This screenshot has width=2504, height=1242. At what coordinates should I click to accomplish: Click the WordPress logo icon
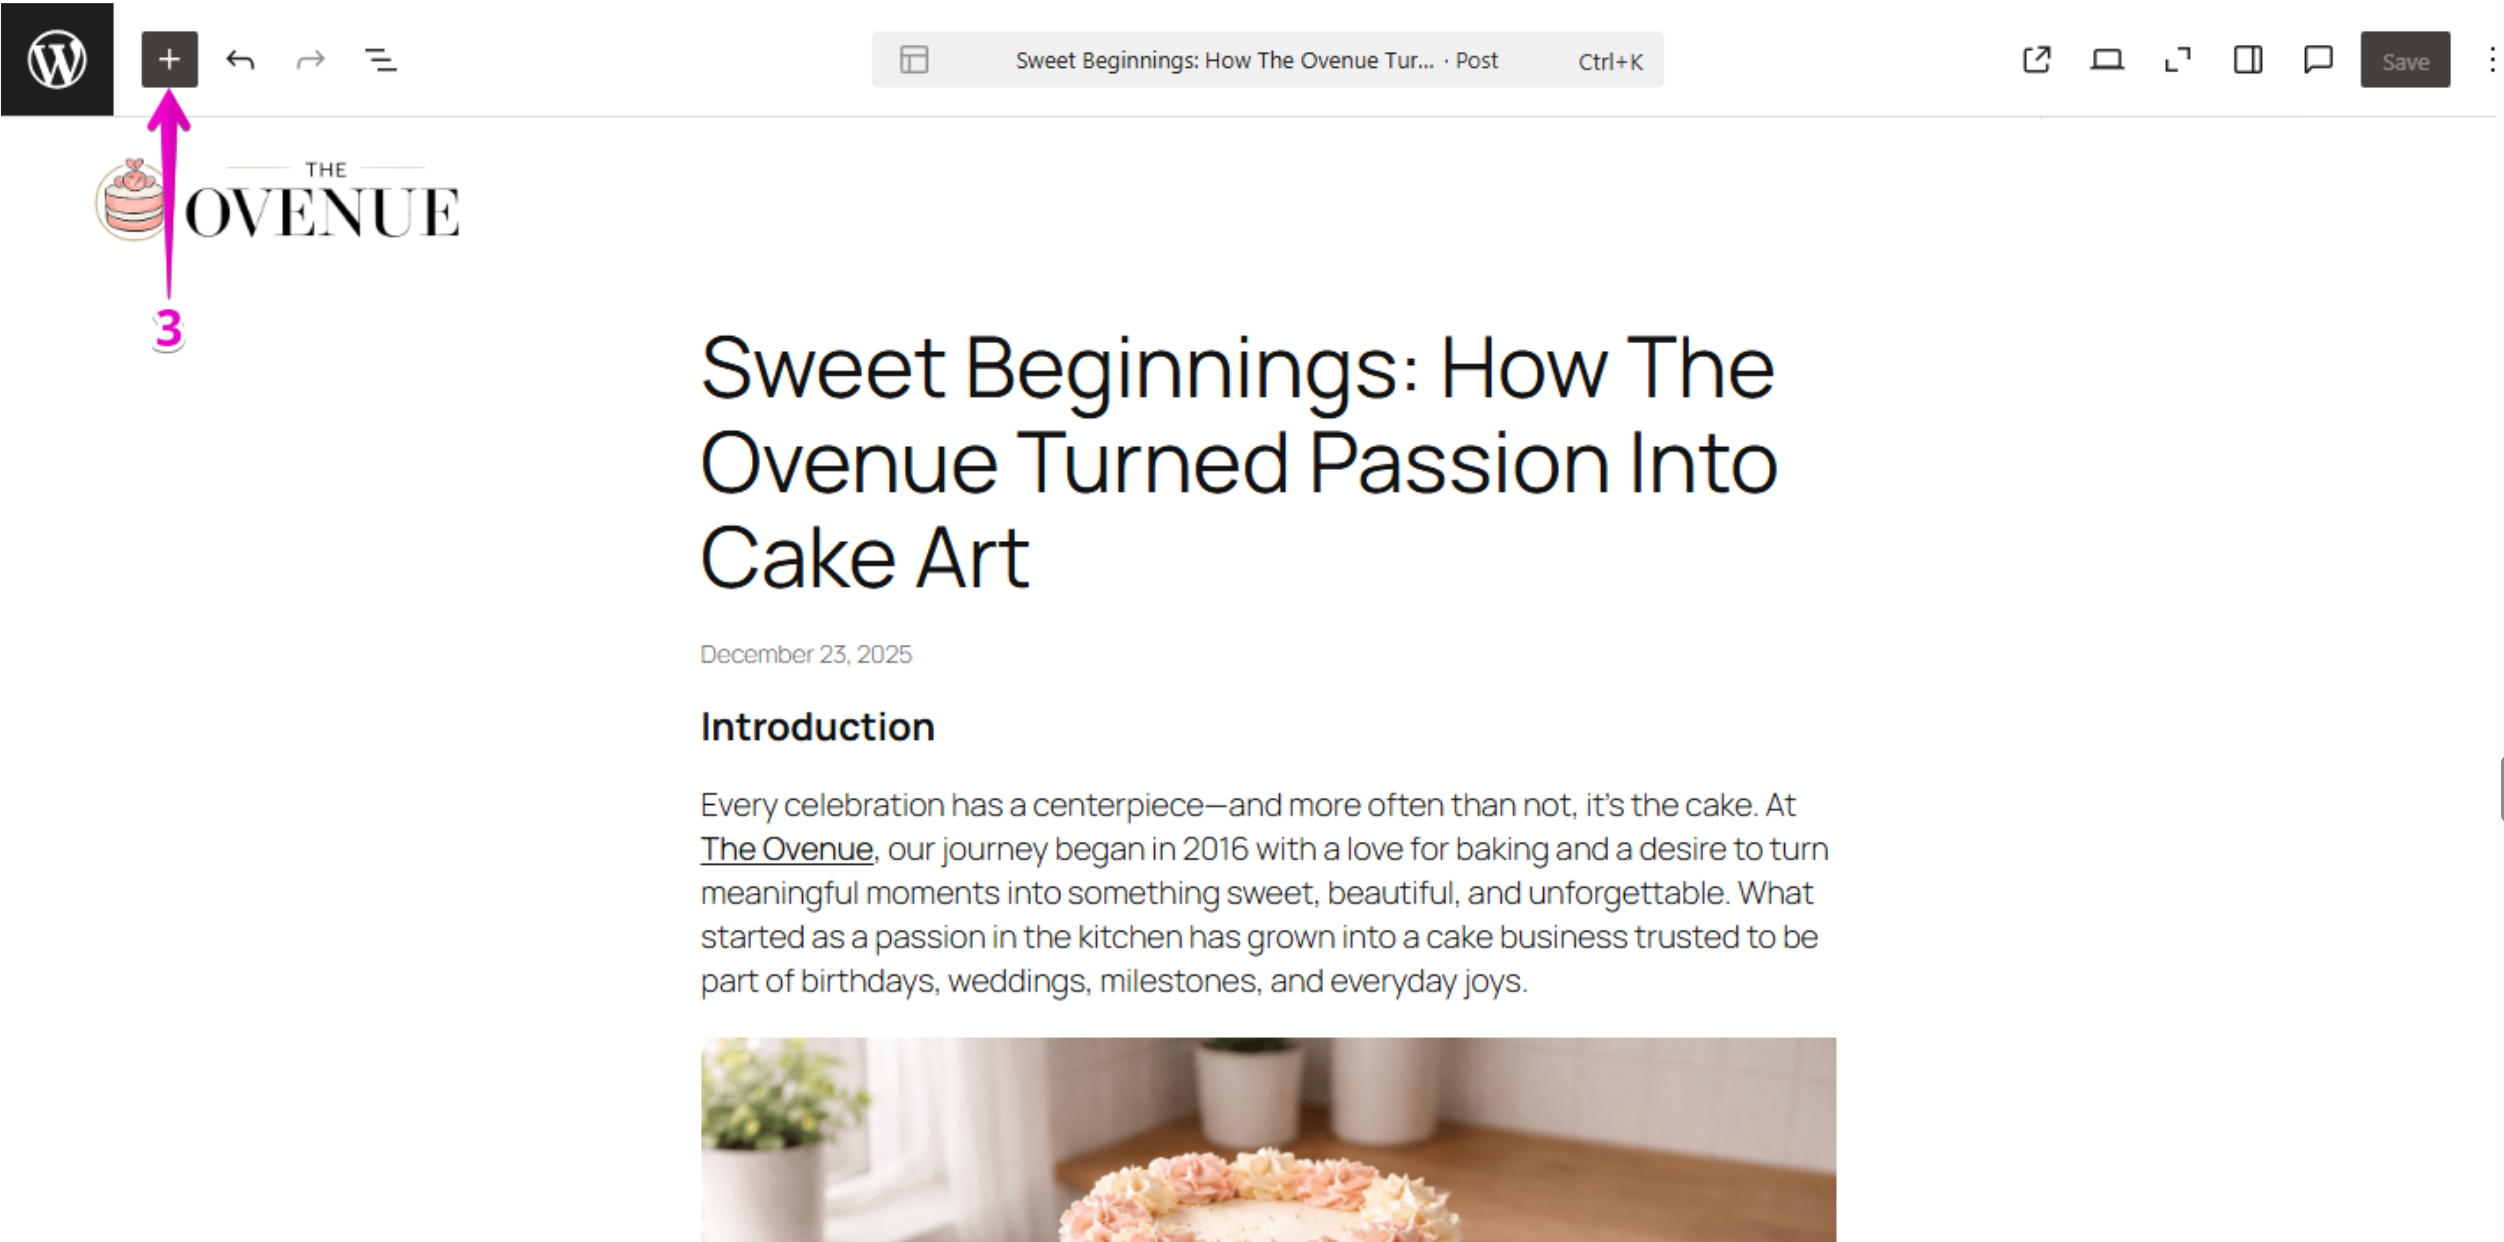(57, 59)
